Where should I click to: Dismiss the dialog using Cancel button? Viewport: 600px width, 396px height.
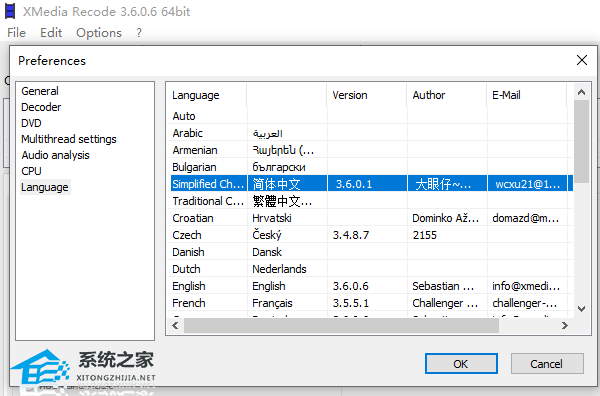click(x=547, y=363)
